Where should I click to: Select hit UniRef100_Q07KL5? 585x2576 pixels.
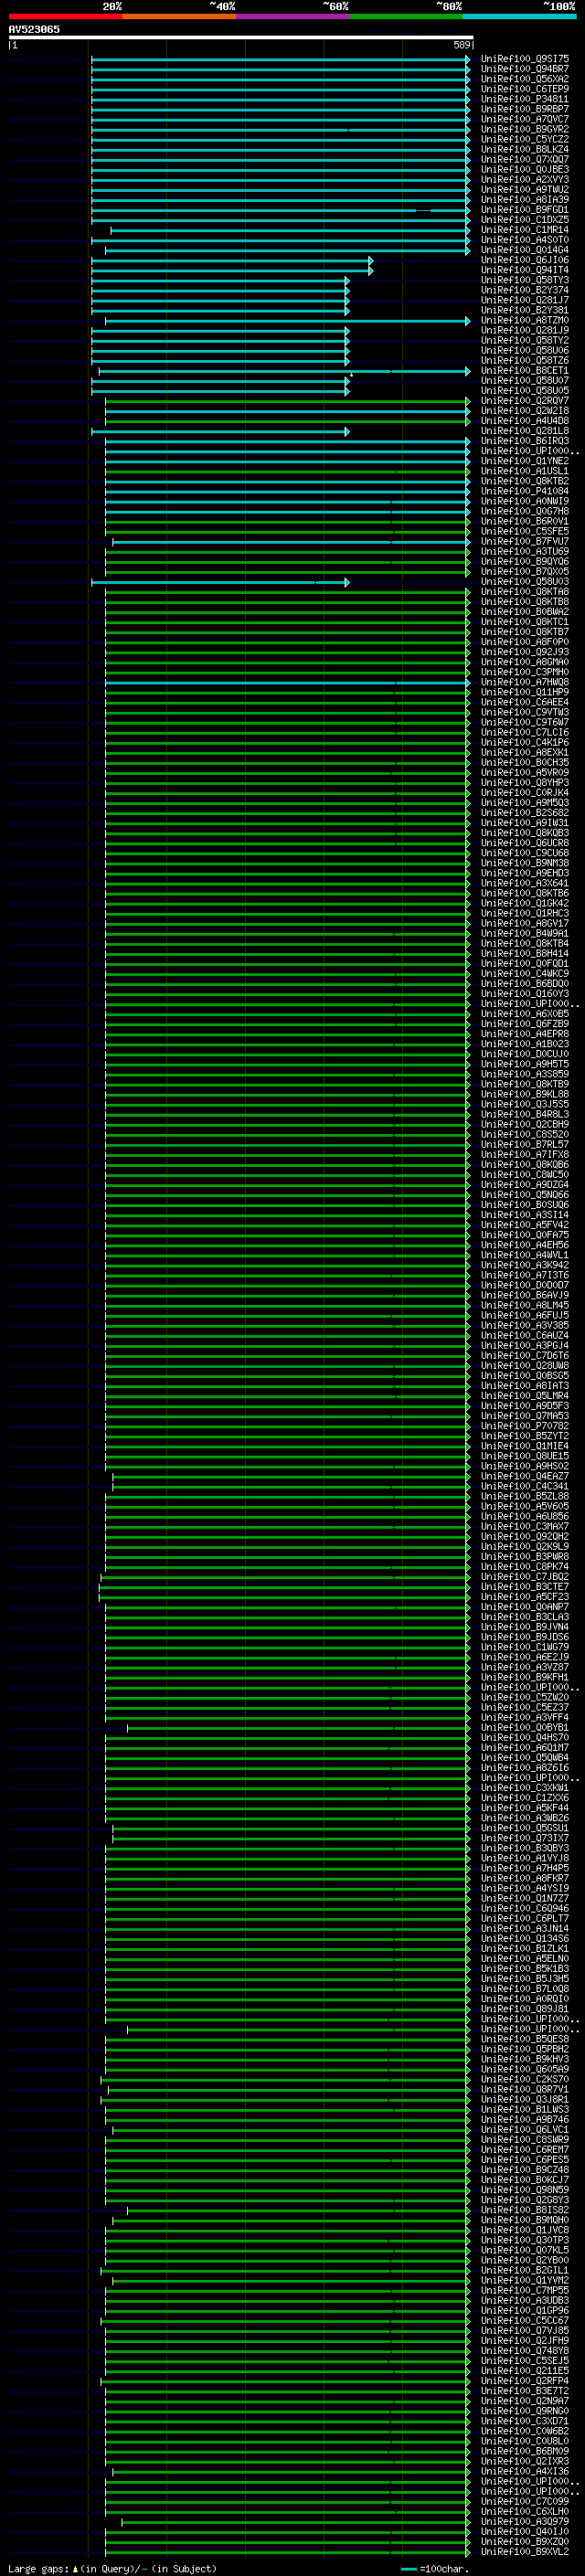(525, 2250)
